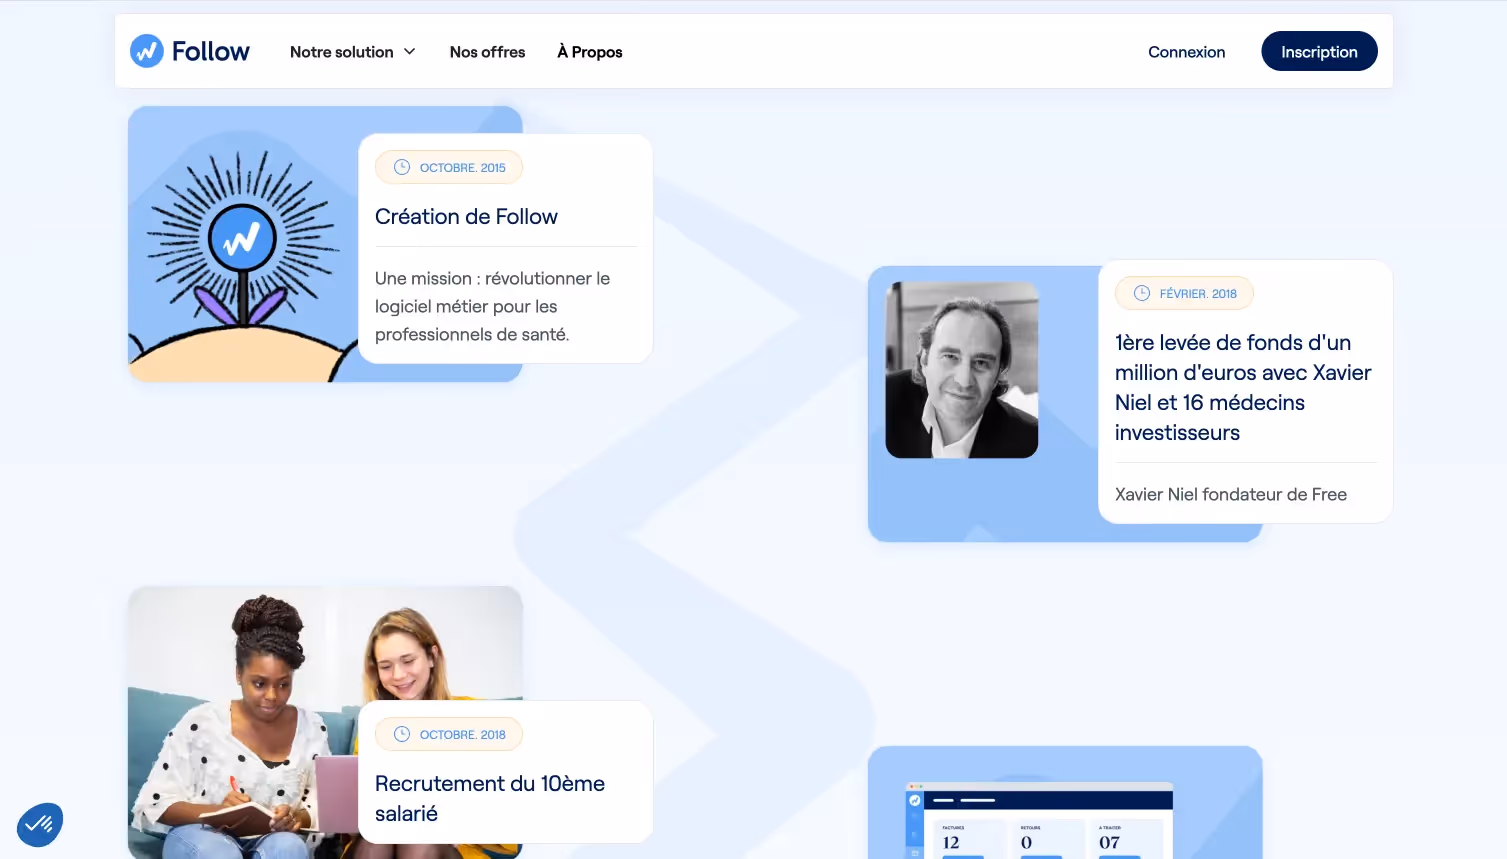Click the Follow brand name text
Screen dimensions: 1507x859
pyautogui.click(x=210, y=51)
